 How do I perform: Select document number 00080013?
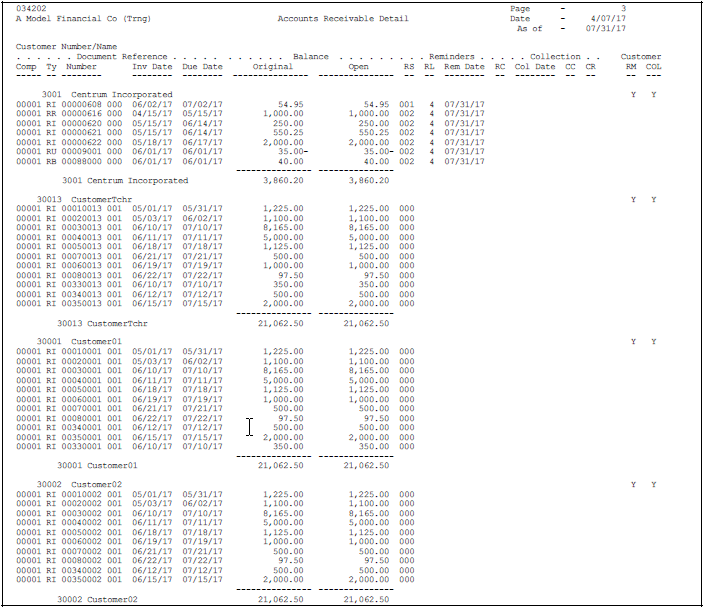pos(81,275)
